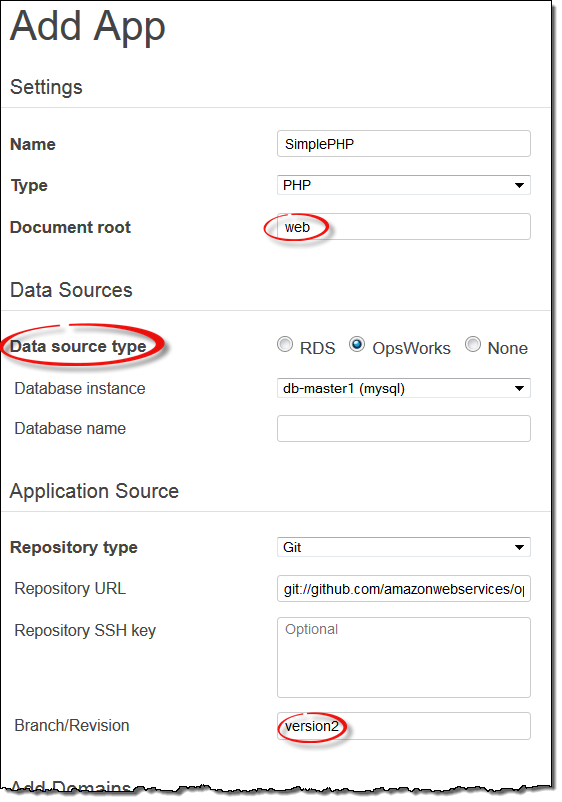Viewport: 562px width, 802px height.
Task: Click the Name label text
Action: point(33,144)
